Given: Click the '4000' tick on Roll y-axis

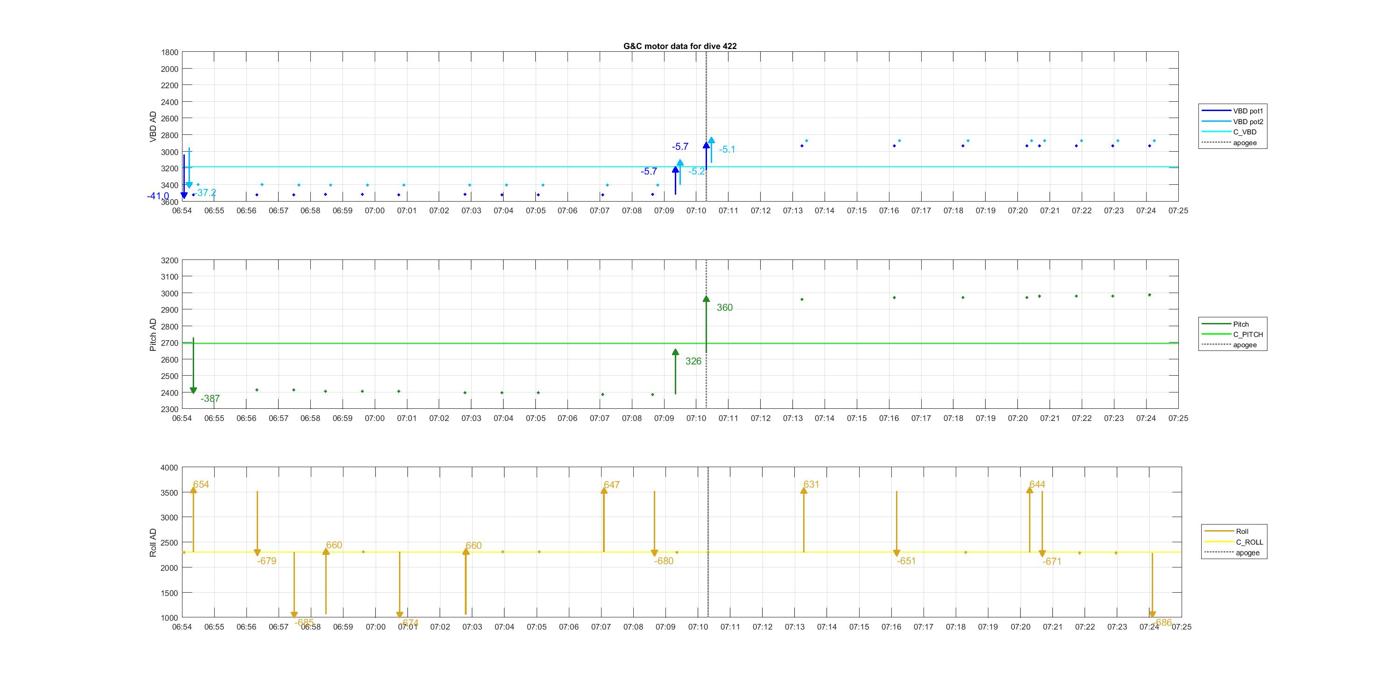Looking at the screenshot, I should click(x=170, y=467).
